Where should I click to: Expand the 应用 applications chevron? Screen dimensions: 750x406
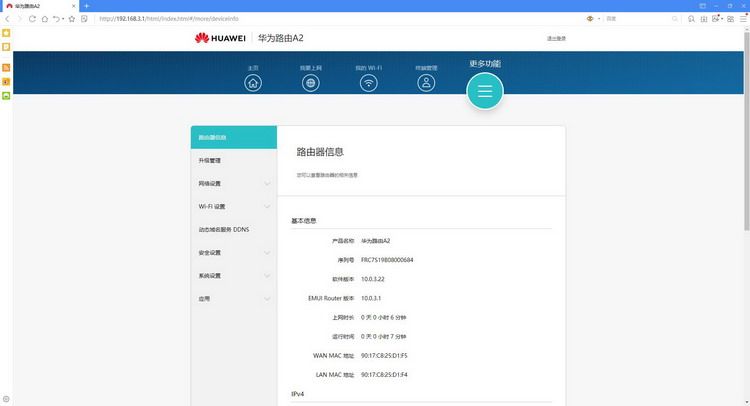[x=267, y=299]
